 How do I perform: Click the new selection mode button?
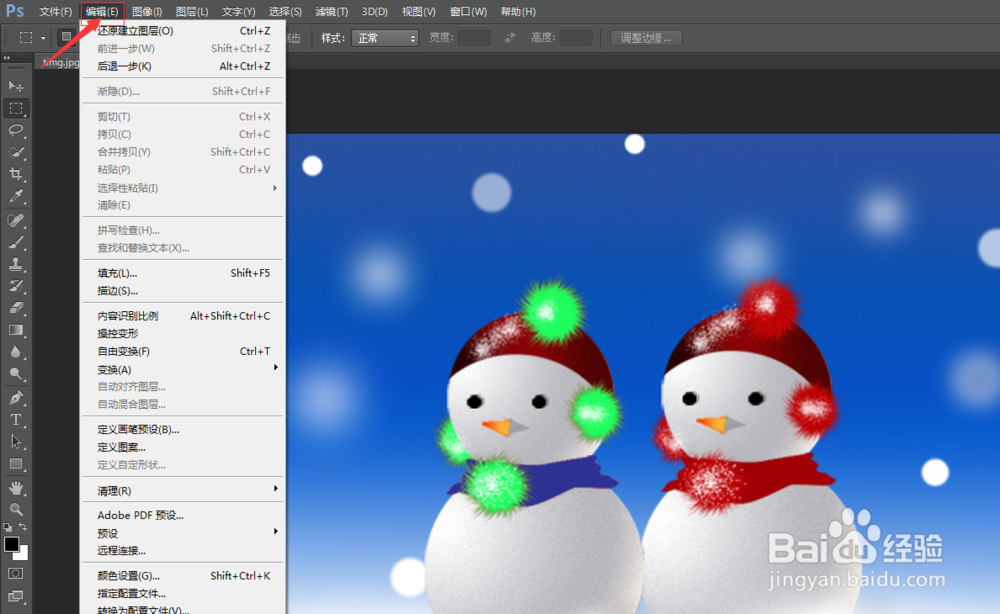66,38
